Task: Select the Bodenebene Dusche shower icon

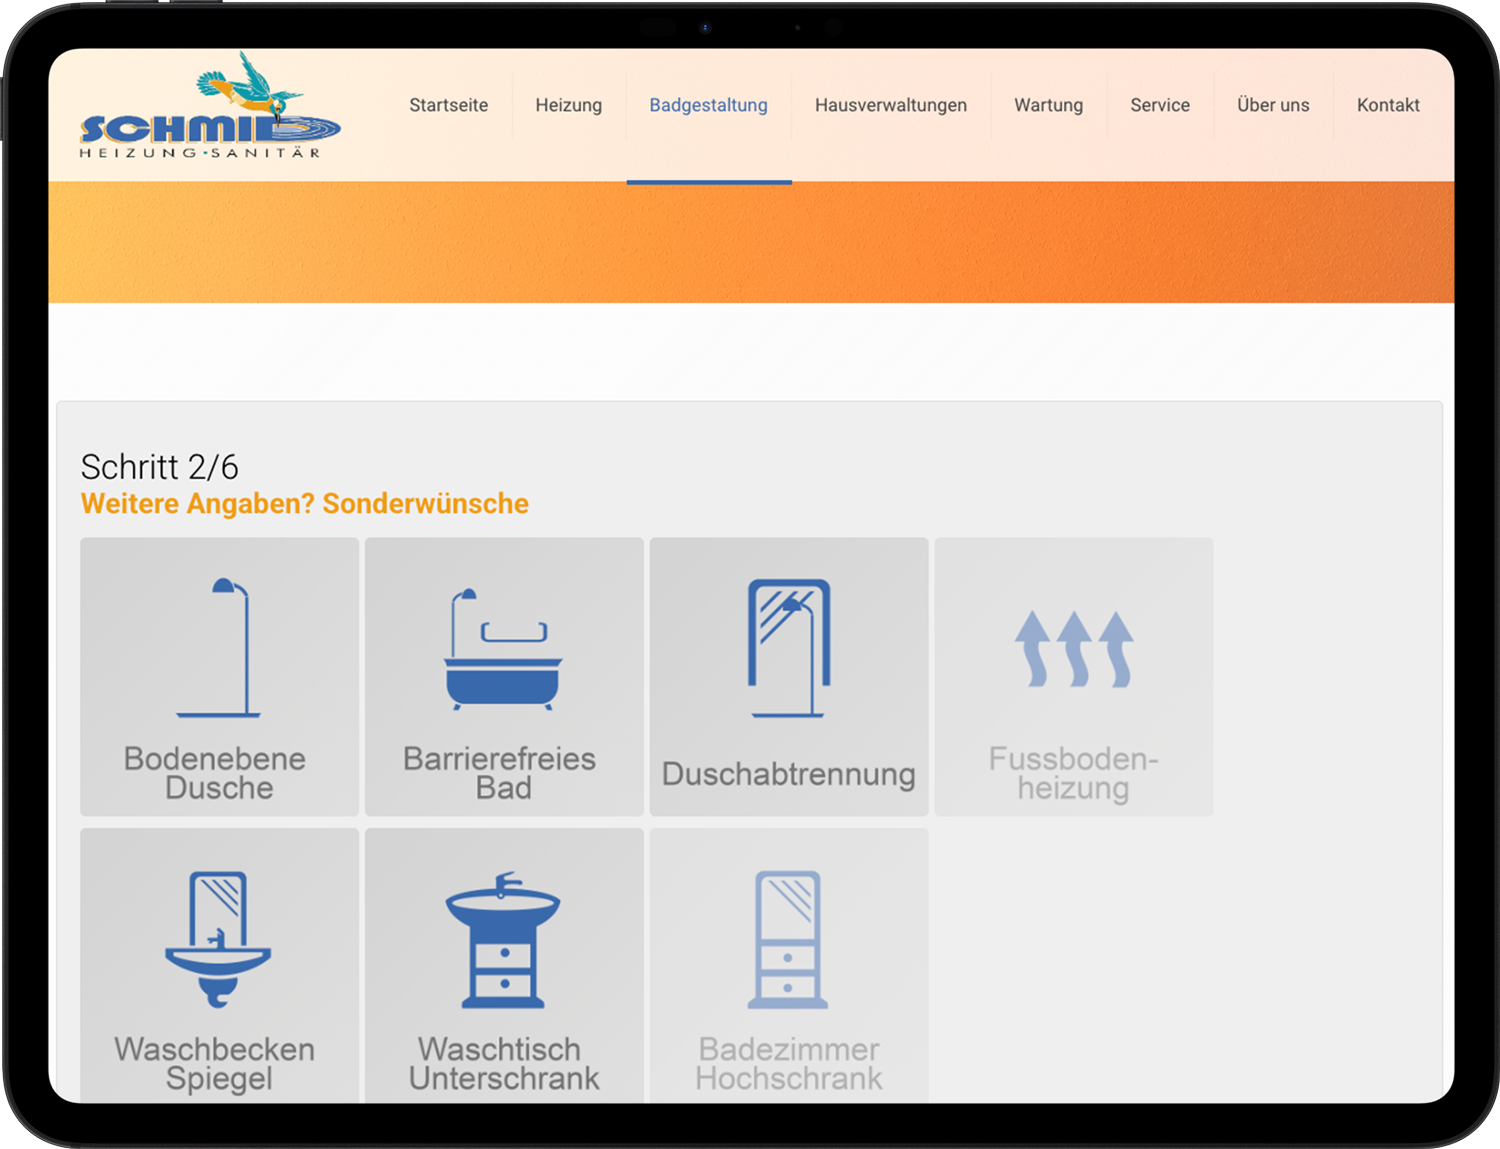Action: coord(219,647)
